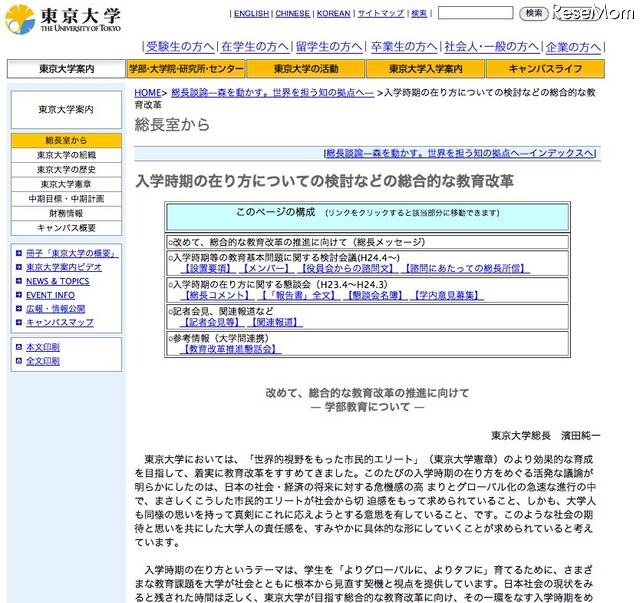Open the サイトマップ link in header
This screenshot has width=640, height=603.
pyautogui.click(x=380, y=14)
